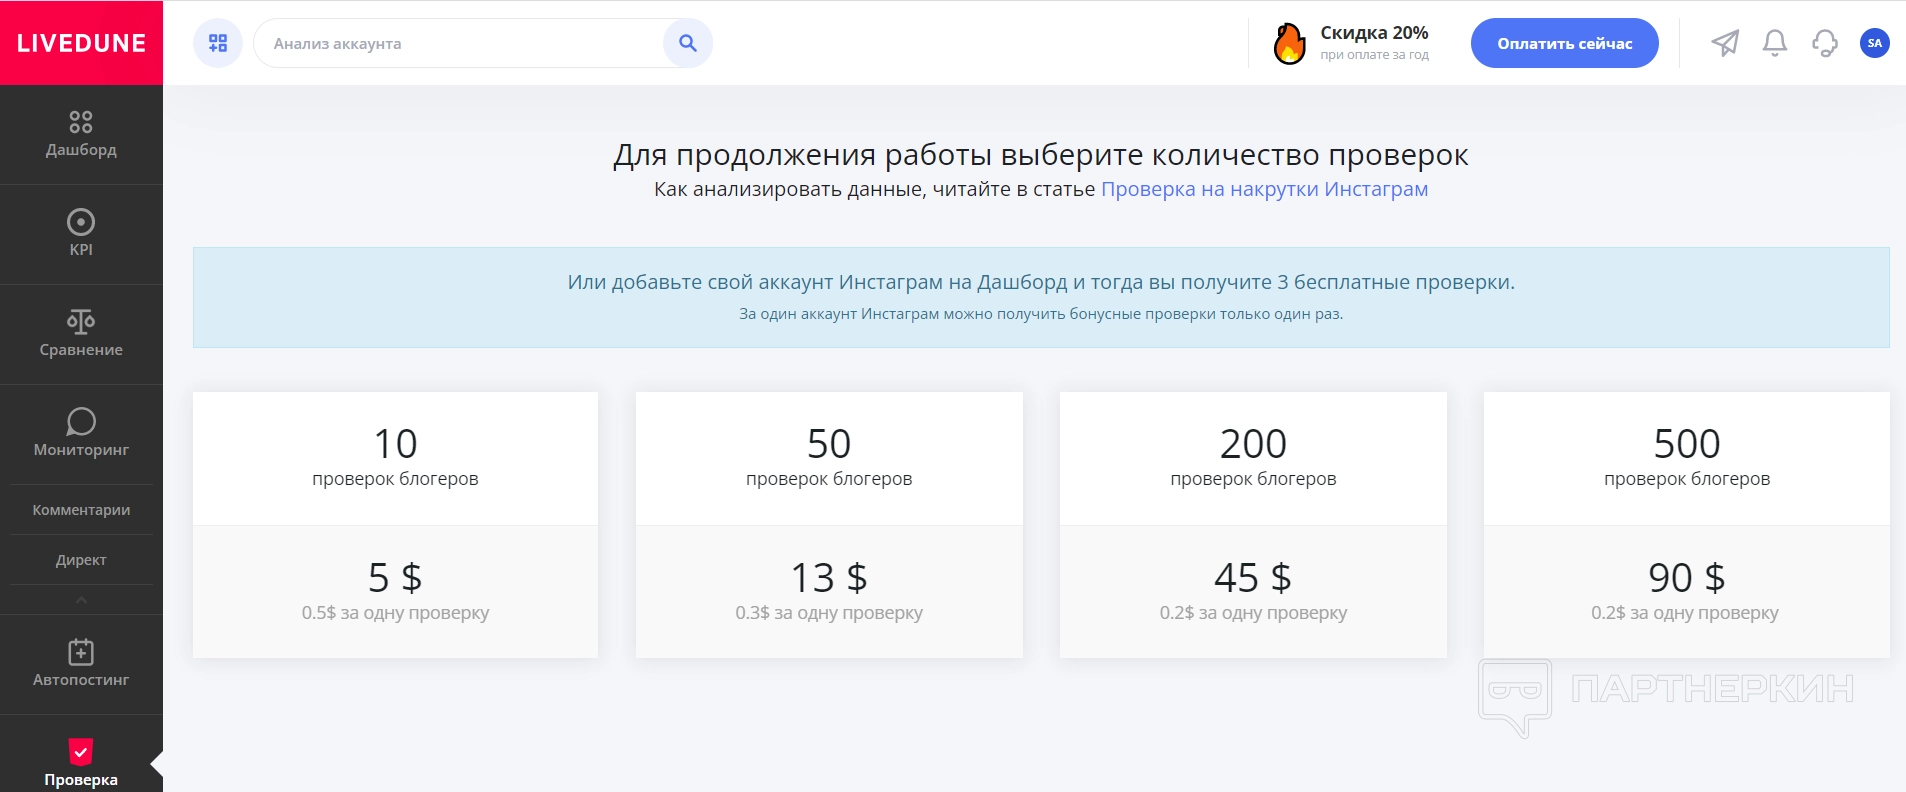Click the 0.3$ за одну проверку text
The width and height of the screenshot is (1906, 792).
coord(829,613)
